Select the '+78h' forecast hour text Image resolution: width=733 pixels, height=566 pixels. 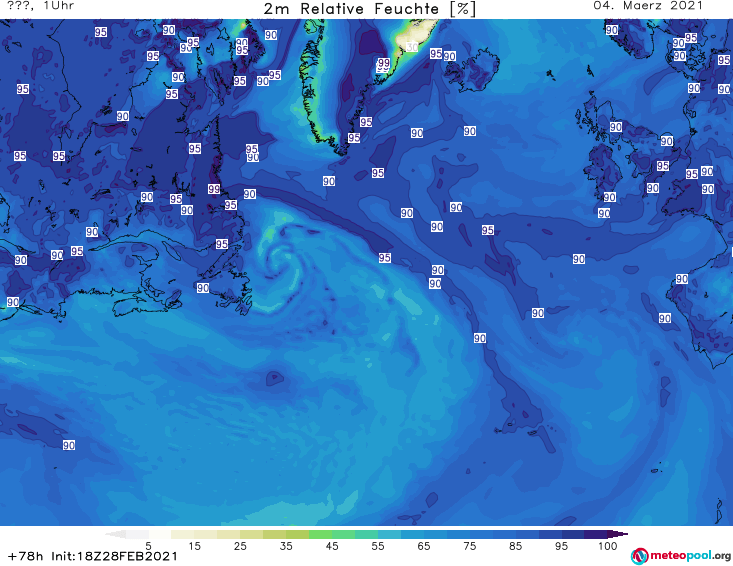(x=25, y=556)
